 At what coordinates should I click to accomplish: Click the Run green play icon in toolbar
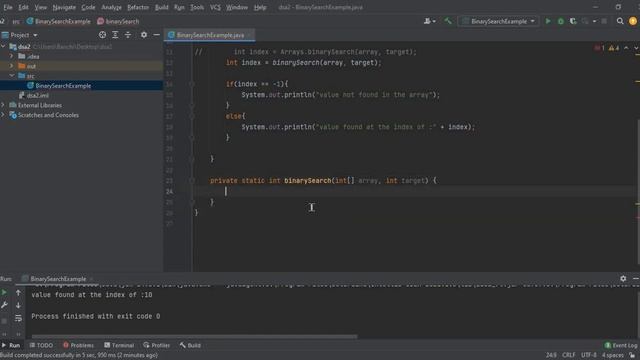tap(548, 21)
